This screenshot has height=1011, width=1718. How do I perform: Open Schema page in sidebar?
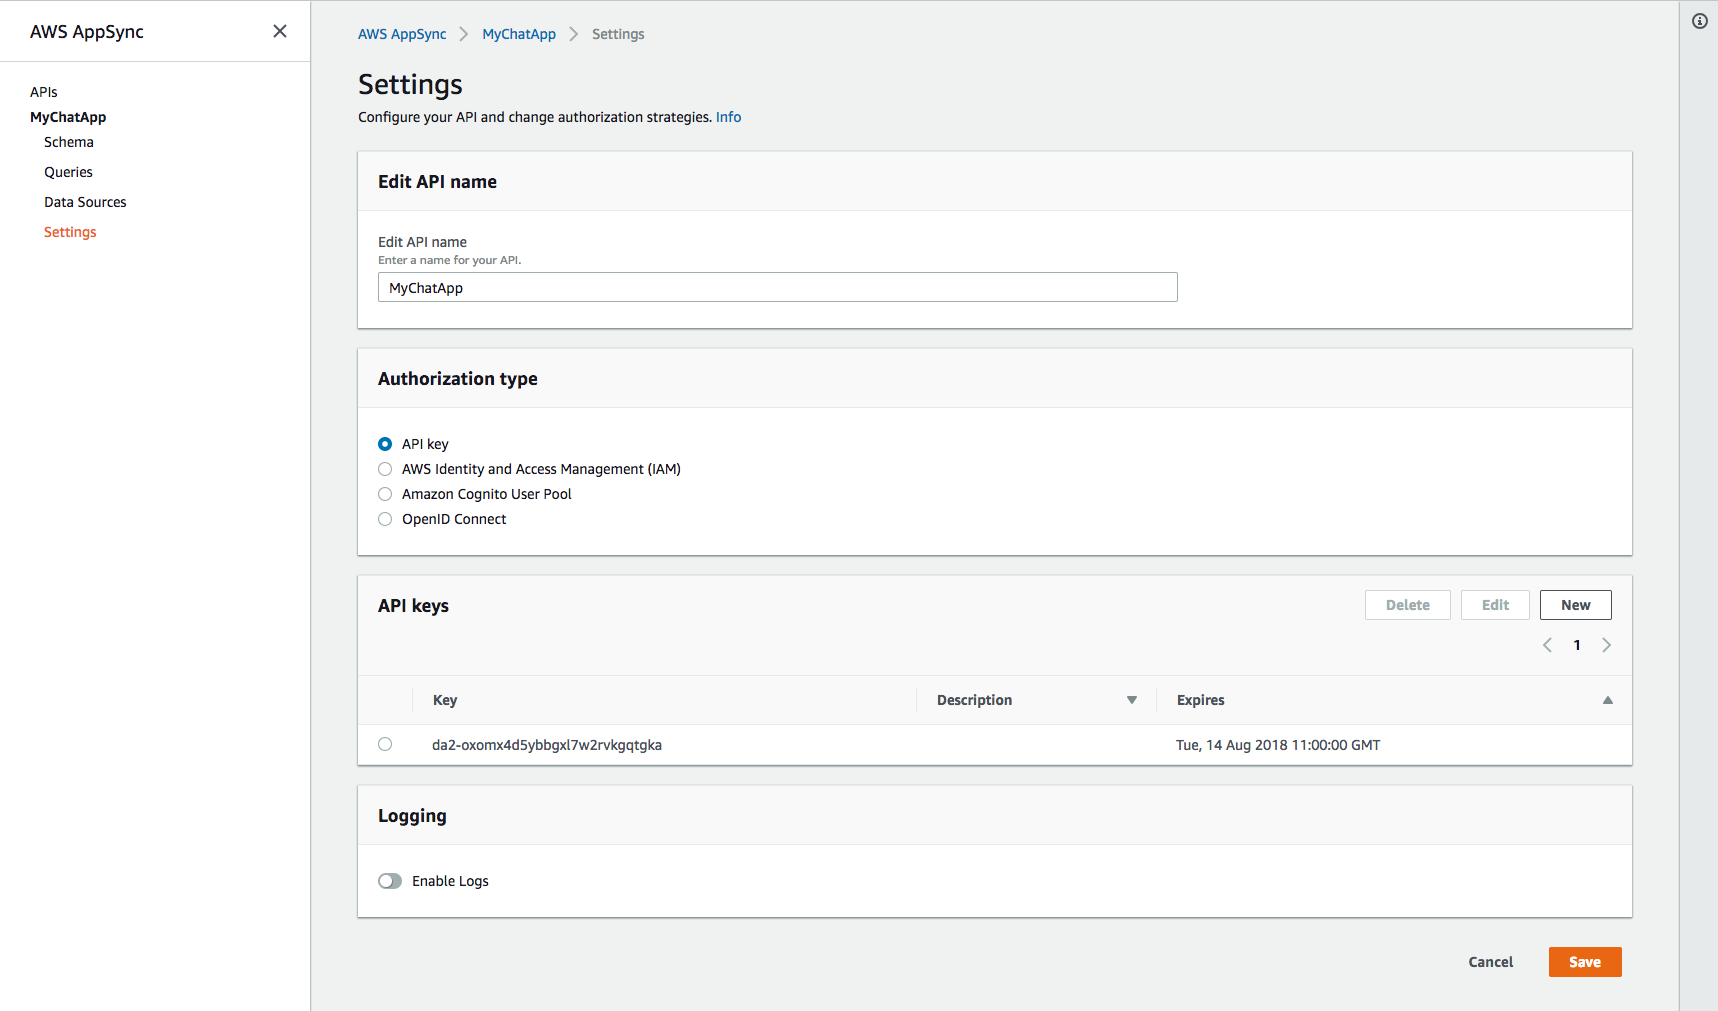pos(69,142)
